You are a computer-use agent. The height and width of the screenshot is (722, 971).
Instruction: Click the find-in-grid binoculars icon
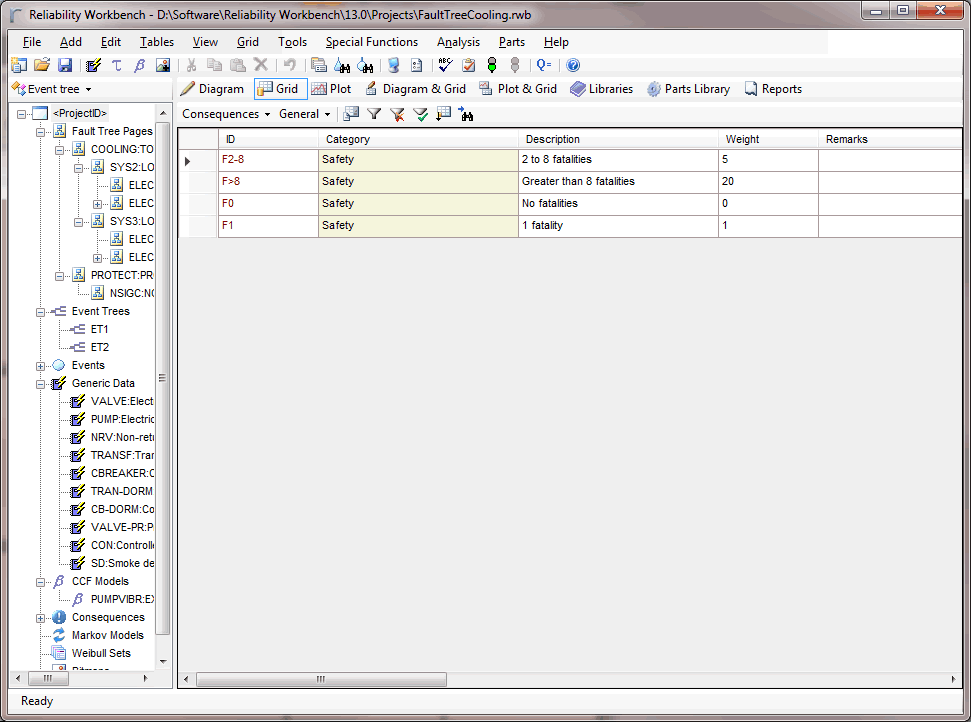click(467, 113)
